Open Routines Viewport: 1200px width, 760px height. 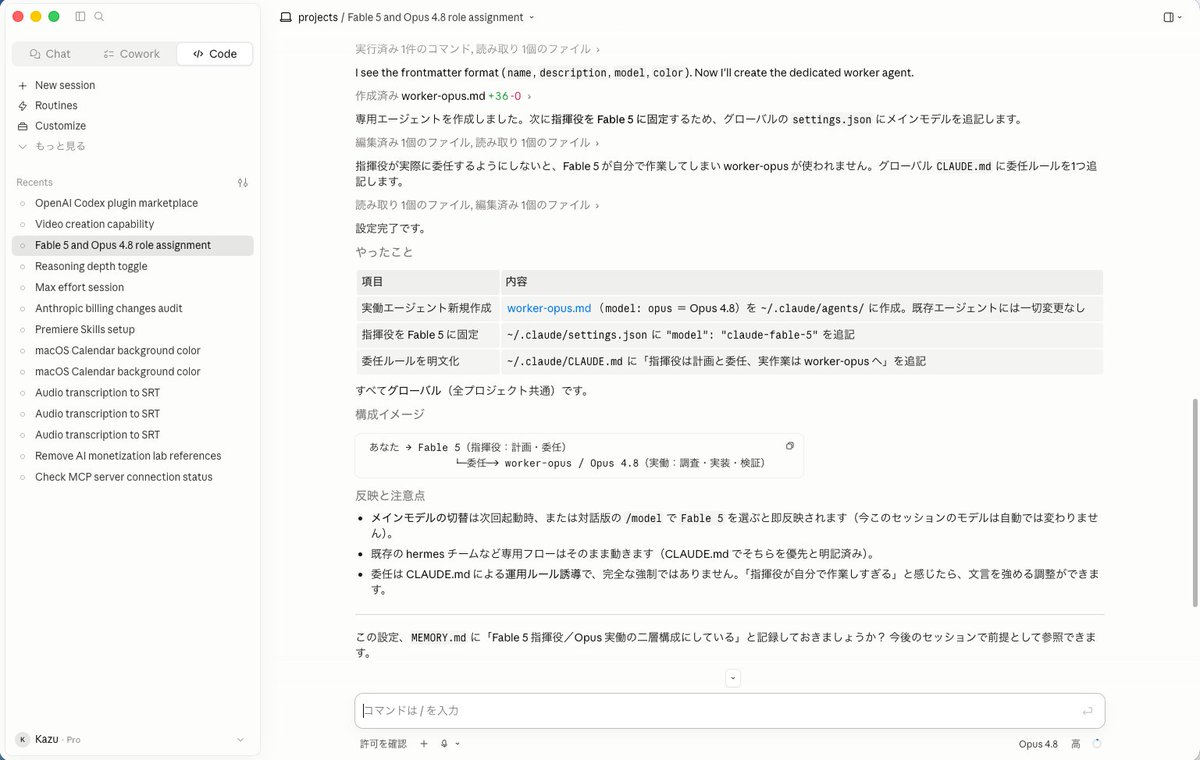(x=56, y=105)
